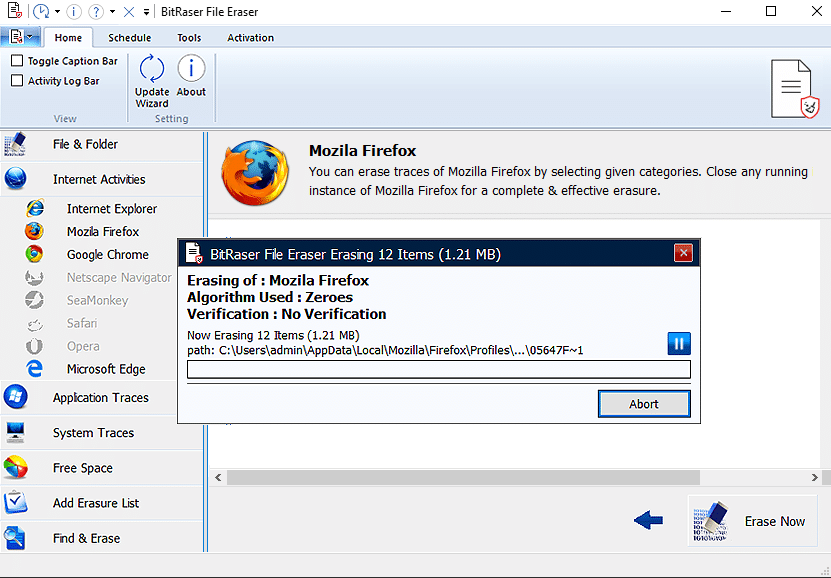The height and width of the screenshot is (578, 831).
Task: Click the Opera icon in sidebar
Action: pos(34,346)
